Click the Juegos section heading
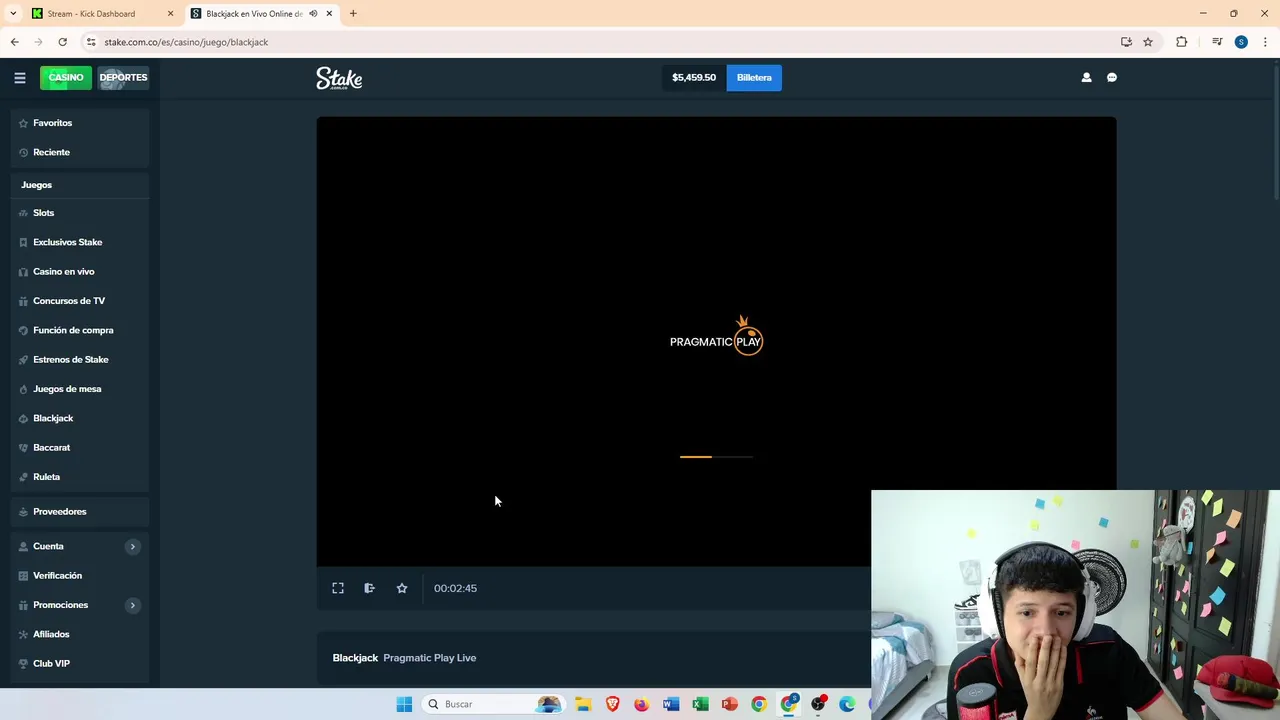The width and height of the screenshot is (1280, 720). click(x=36, y=185)
